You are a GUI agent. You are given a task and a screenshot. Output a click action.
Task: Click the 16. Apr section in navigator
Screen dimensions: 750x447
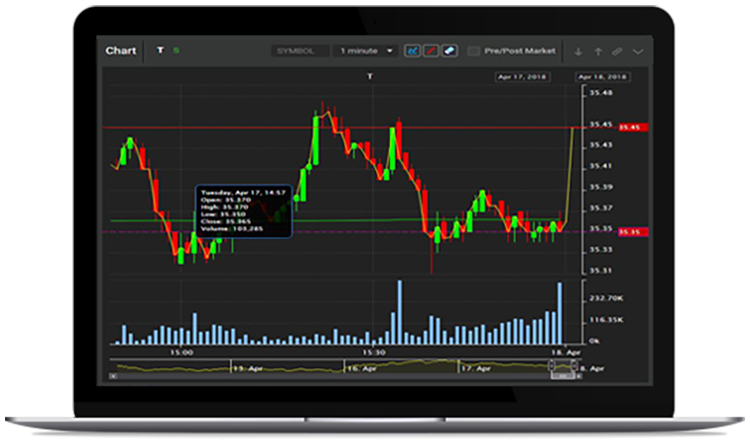coord(361,368)
